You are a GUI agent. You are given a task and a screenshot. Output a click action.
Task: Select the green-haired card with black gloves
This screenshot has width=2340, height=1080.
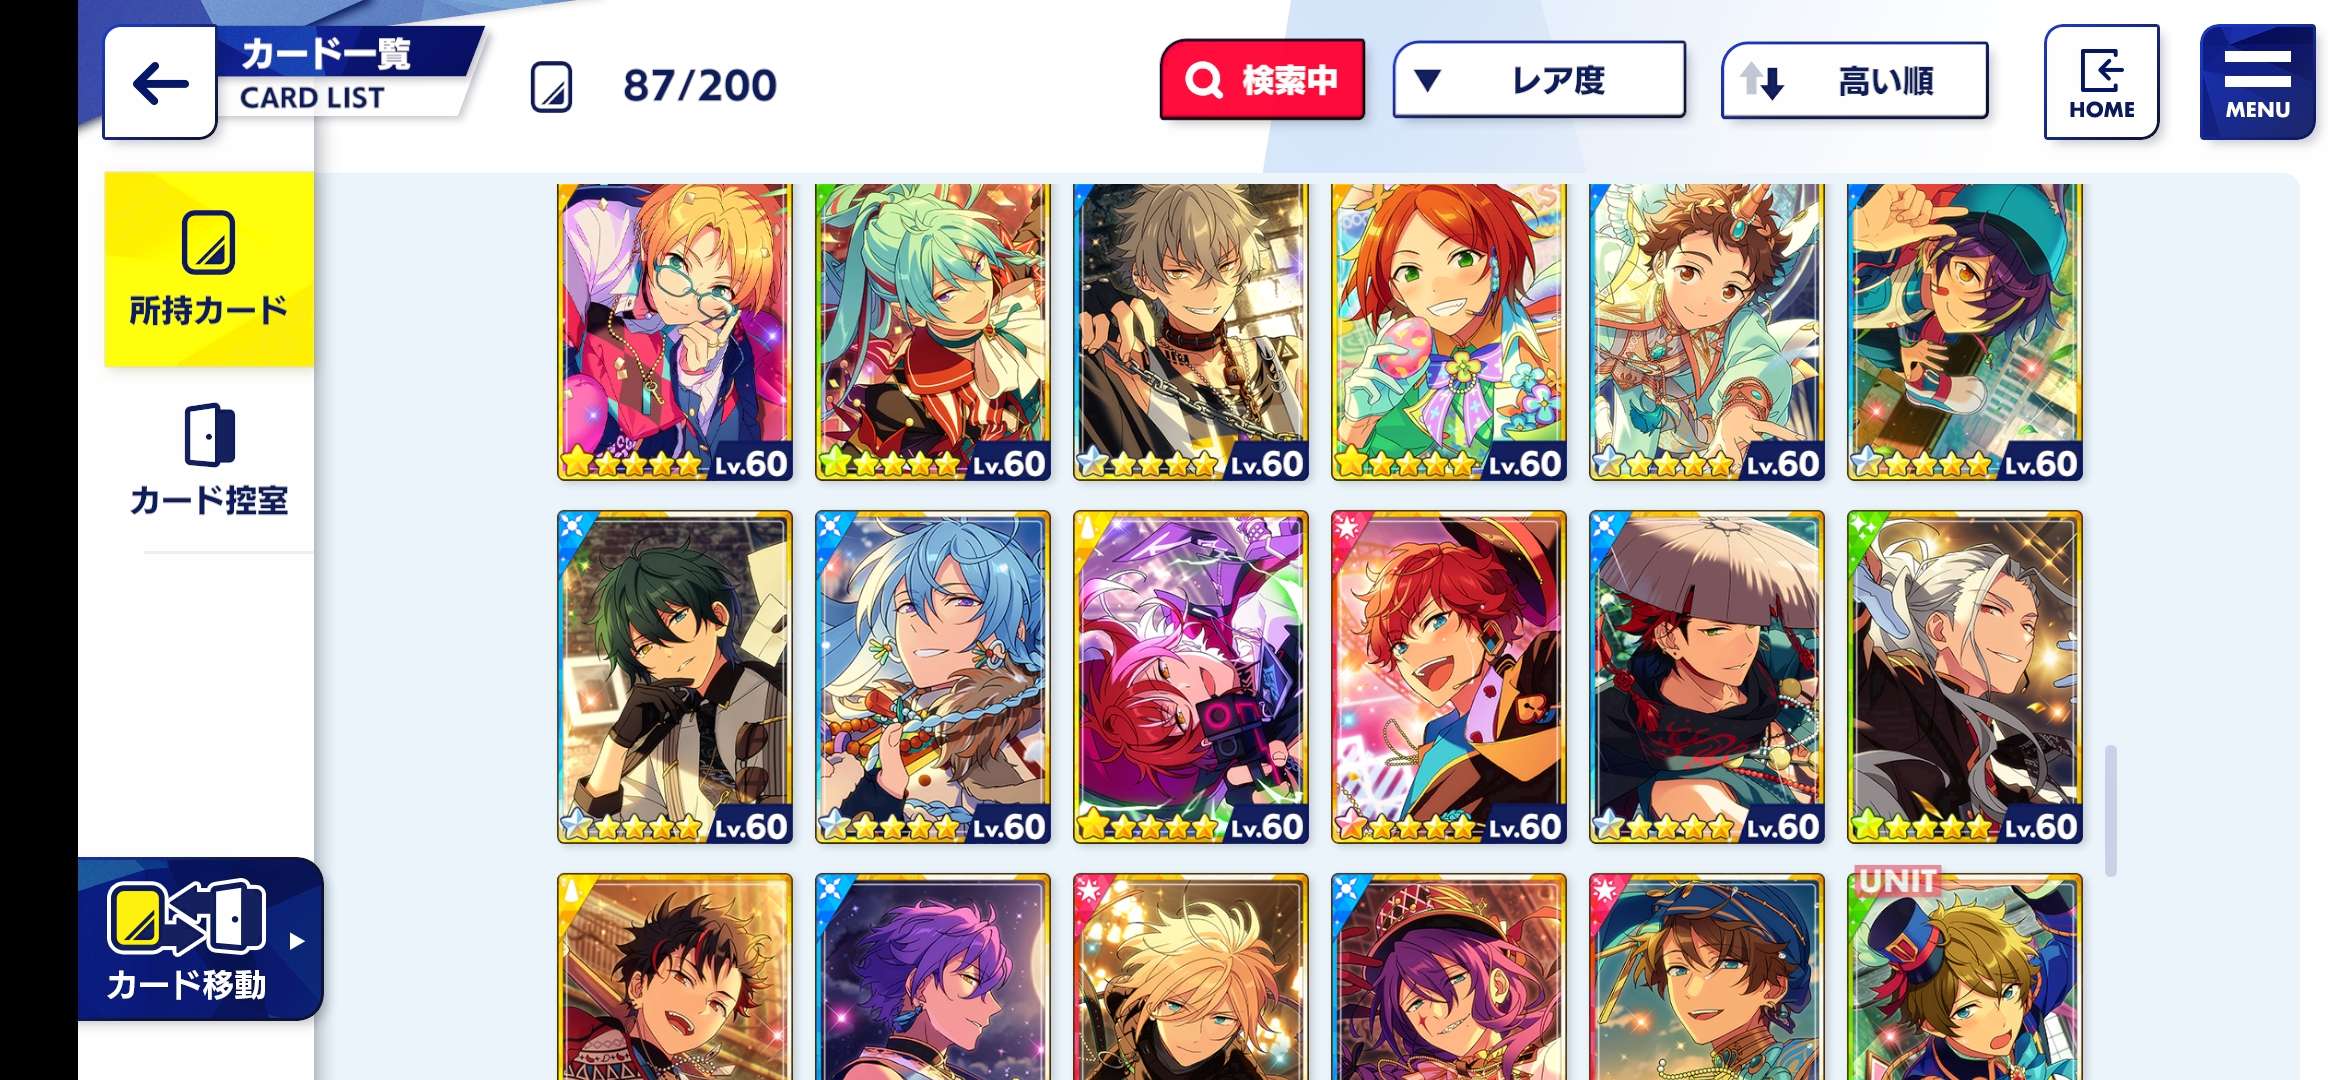[x=675, y=677]
